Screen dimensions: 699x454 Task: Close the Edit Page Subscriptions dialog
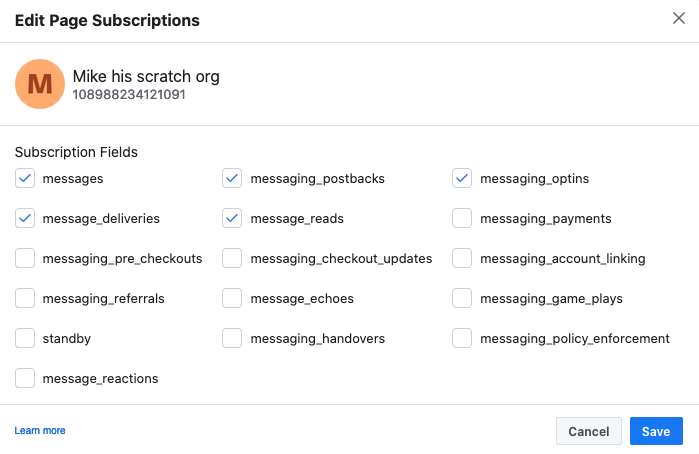[679, 19]
